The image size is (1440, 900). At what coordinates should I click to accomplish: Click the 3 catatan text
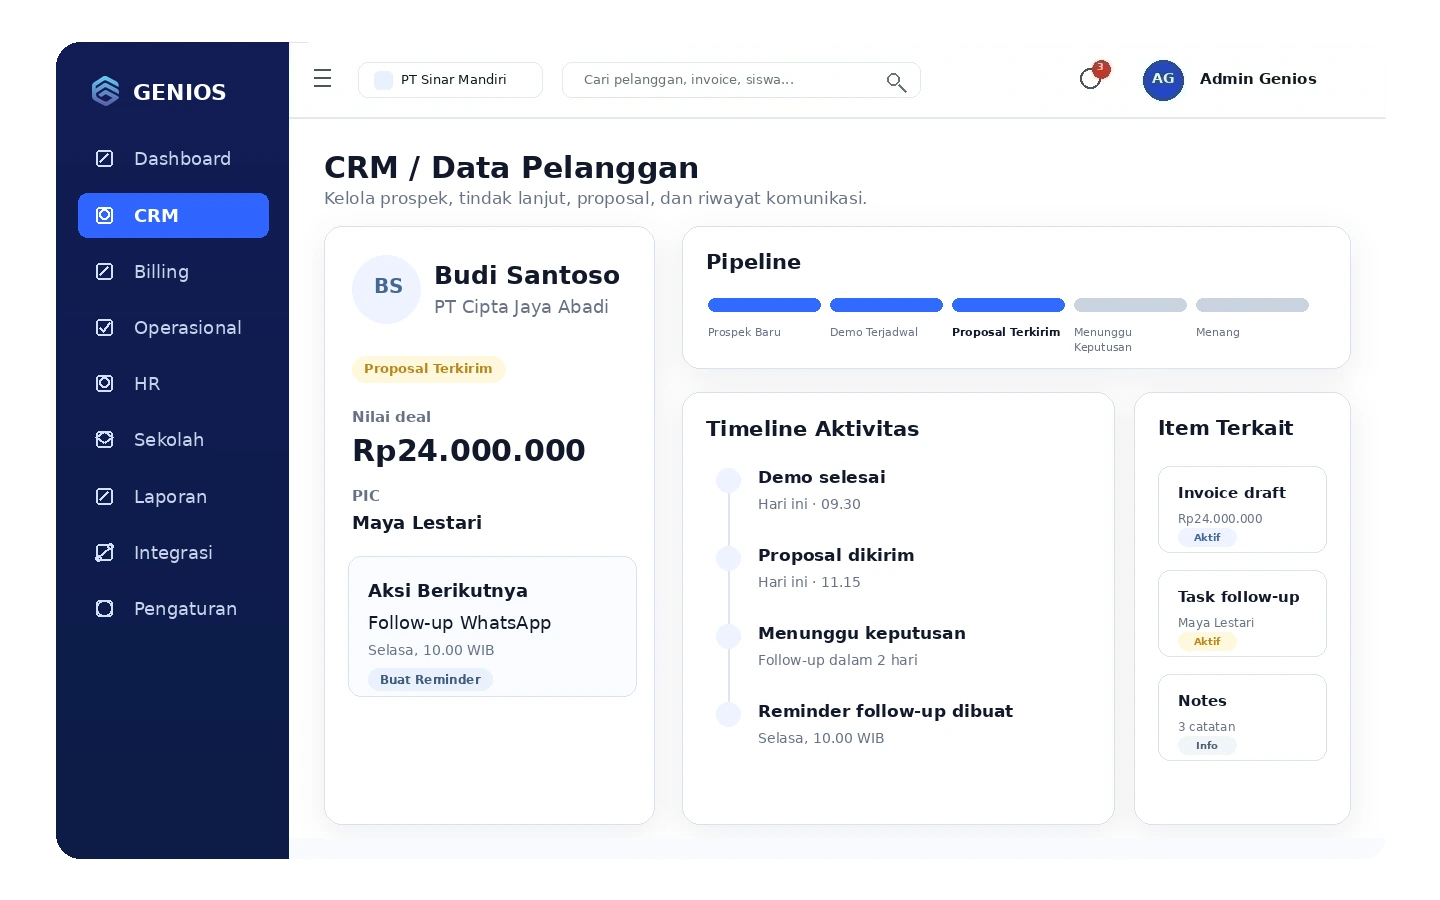(x=1206, y=727)
